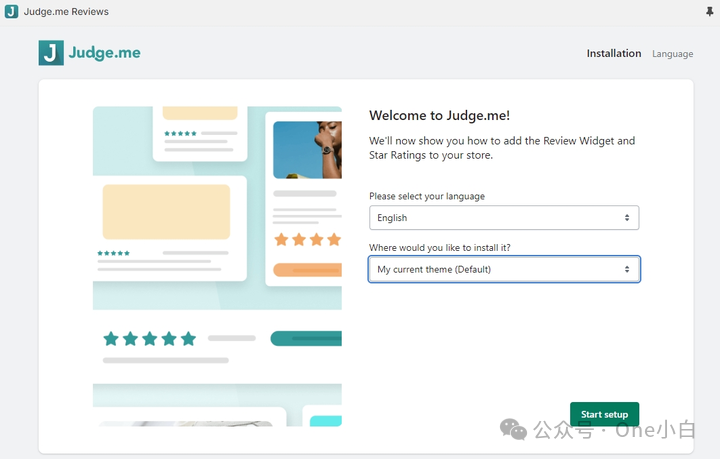Click the pin icon in the top-right corner
This screenshot has height=459, width=720.
(709, 12)
